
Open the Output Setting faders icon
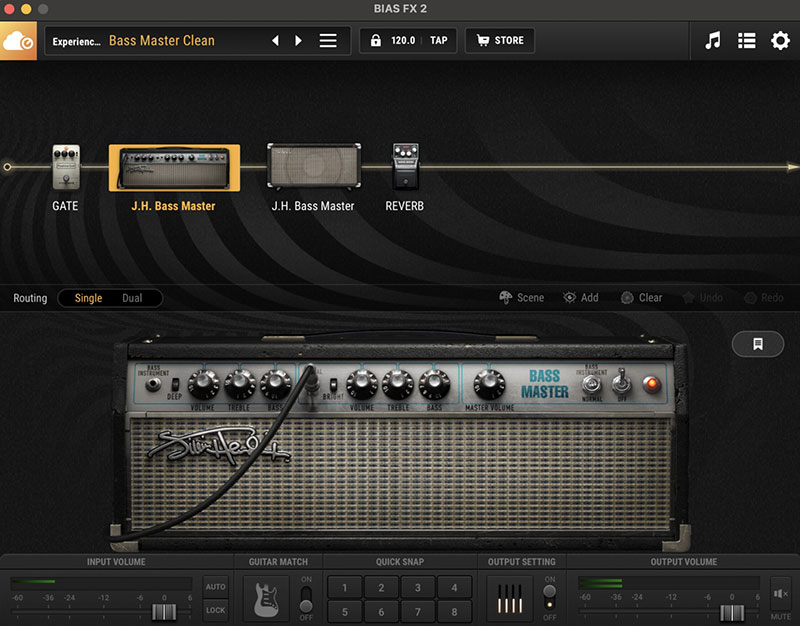(510, 599)
